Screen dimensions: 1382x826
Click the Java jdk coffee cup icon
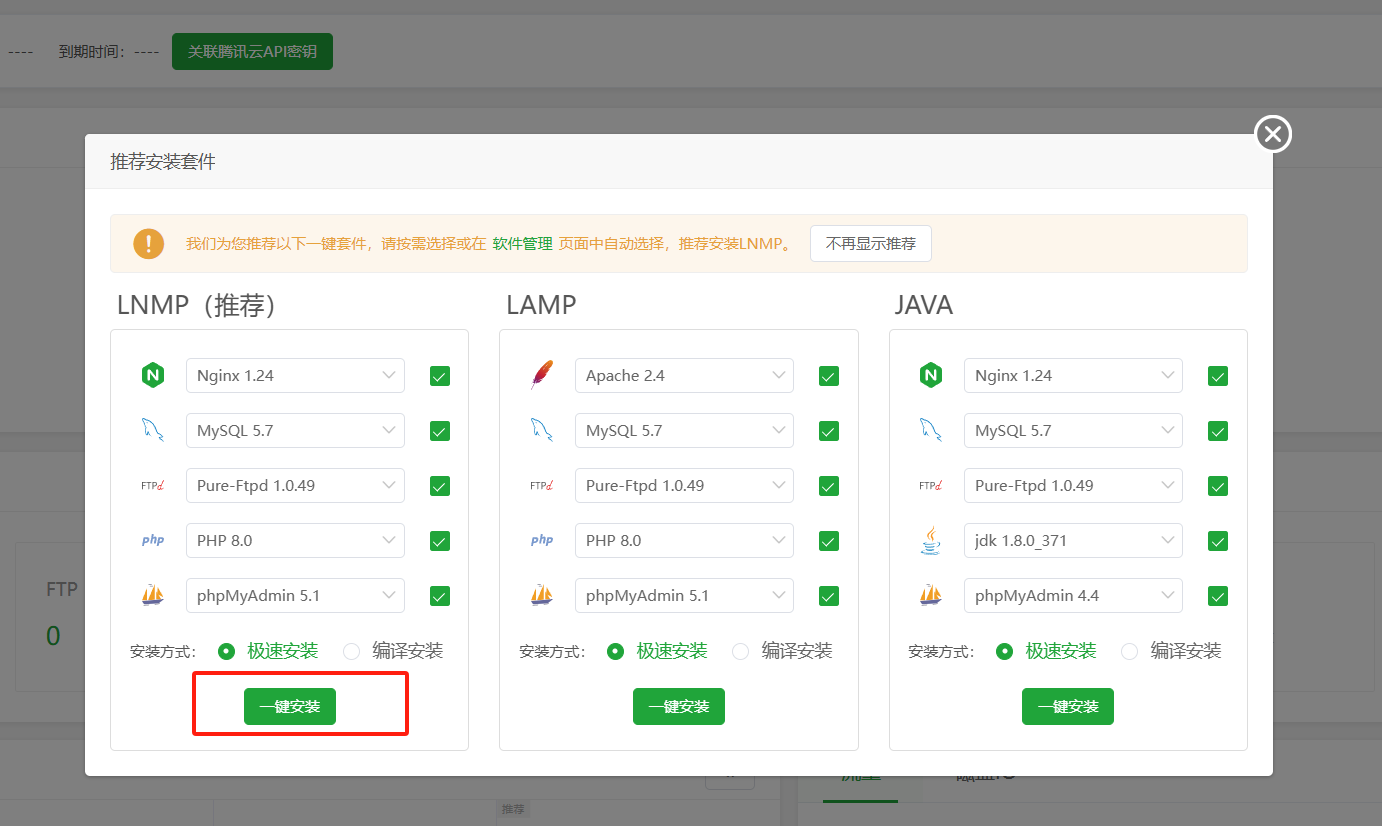pos(931,541)
